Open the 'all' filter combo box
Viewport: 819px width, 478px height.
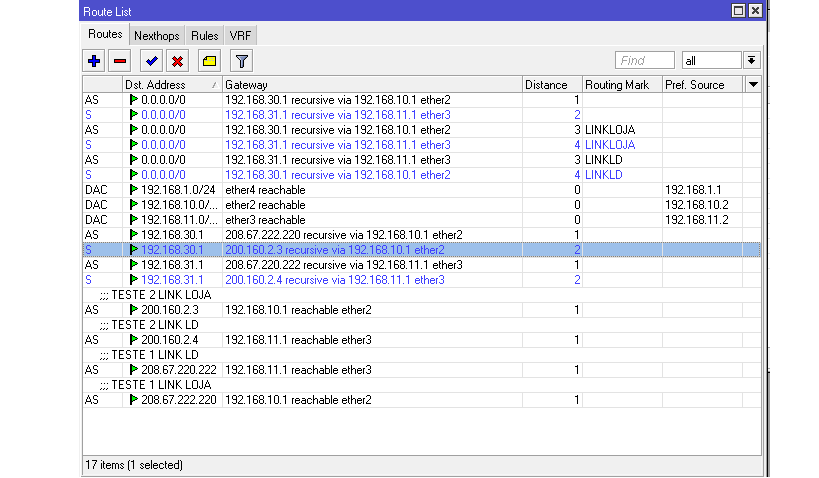(711, 61)
